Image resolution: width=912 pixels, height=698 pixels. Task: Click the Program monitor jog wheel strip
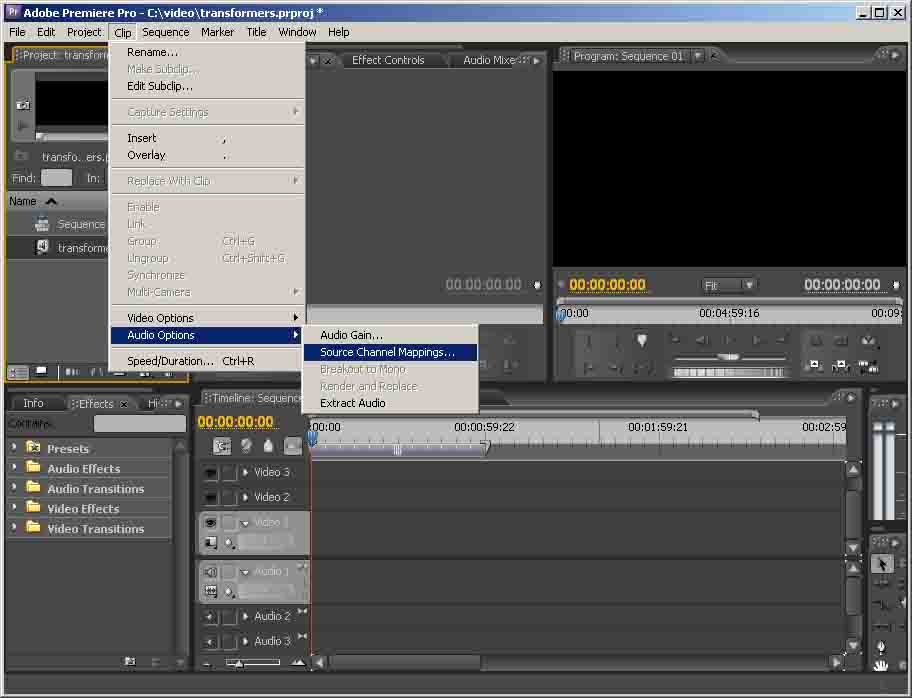coord(728,372)
